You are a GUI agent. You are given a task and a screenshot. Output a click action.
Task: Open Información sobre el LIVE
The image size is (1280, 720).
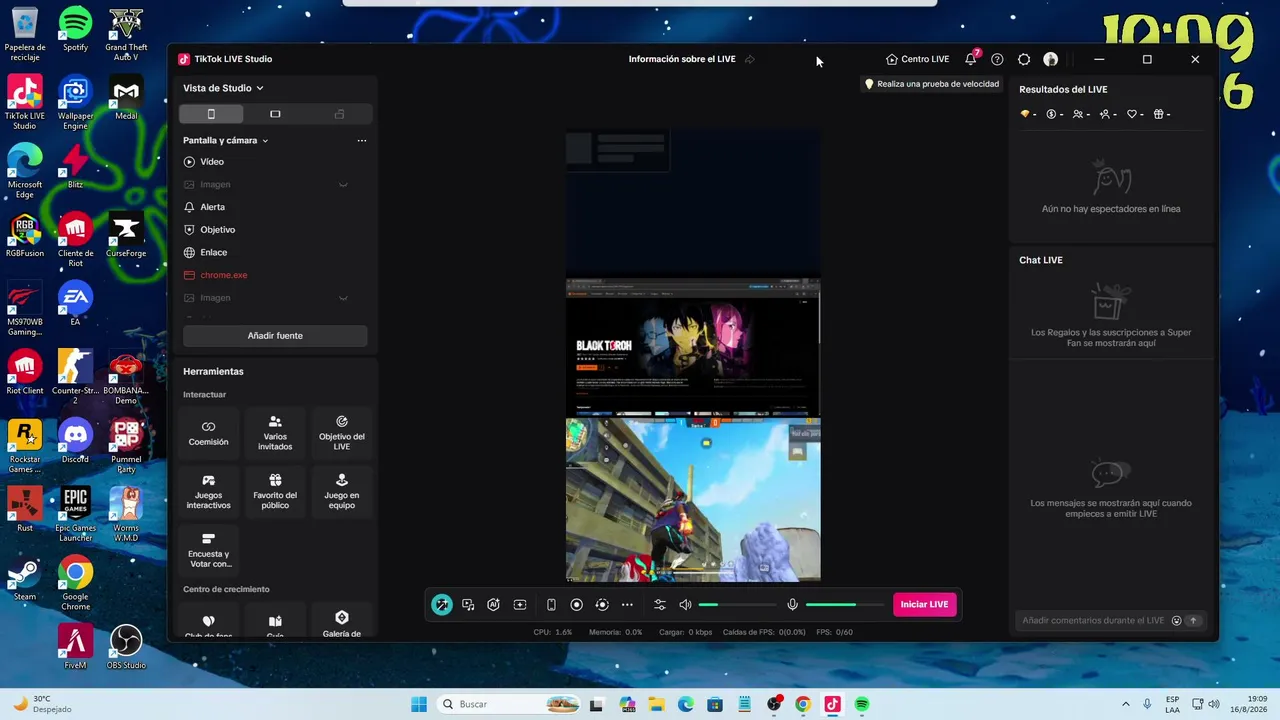682,59
